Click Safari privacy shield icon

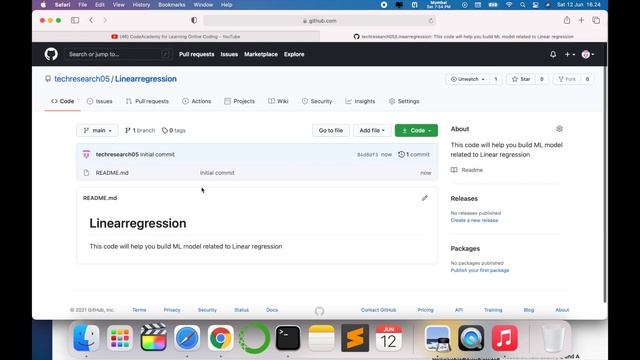pos(194,20)
